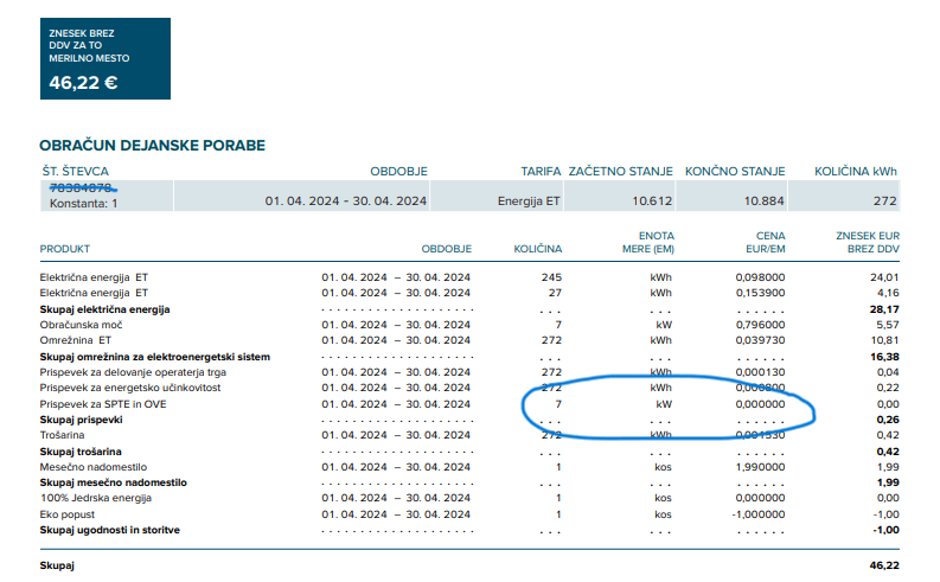940x582 pixels.
Task: Click the KONČNO STANJE value 10.884
Action: pos(764,201)
